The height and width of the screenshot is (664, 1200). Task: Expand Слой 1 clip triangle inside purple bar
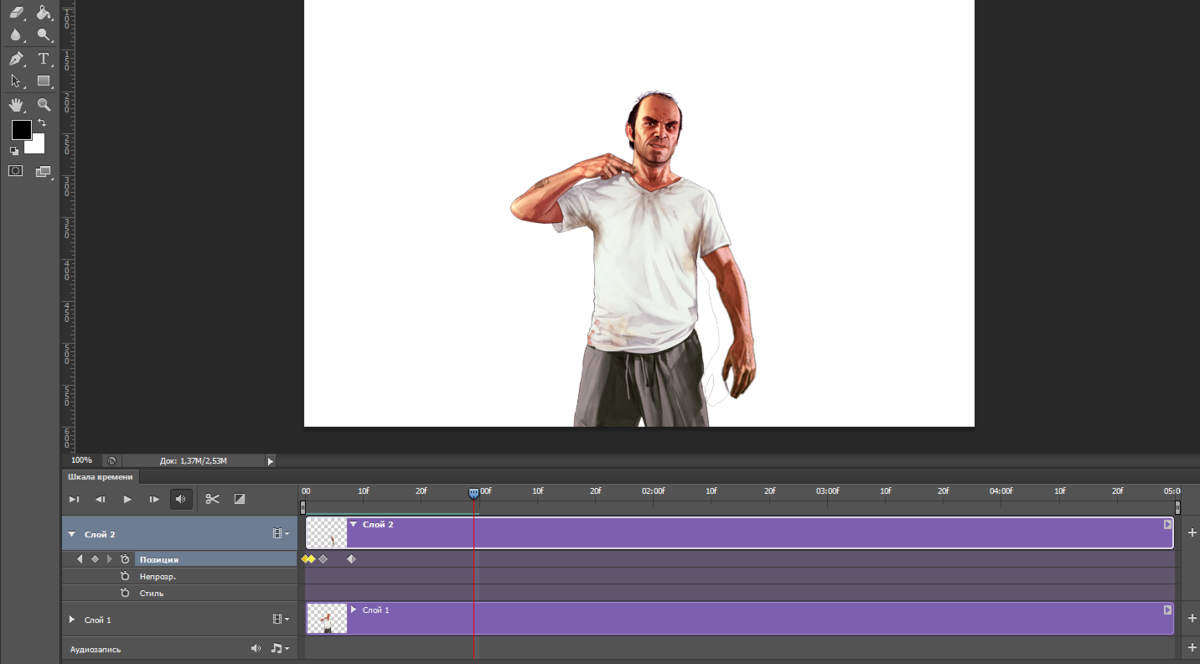[x=353, y=610]
